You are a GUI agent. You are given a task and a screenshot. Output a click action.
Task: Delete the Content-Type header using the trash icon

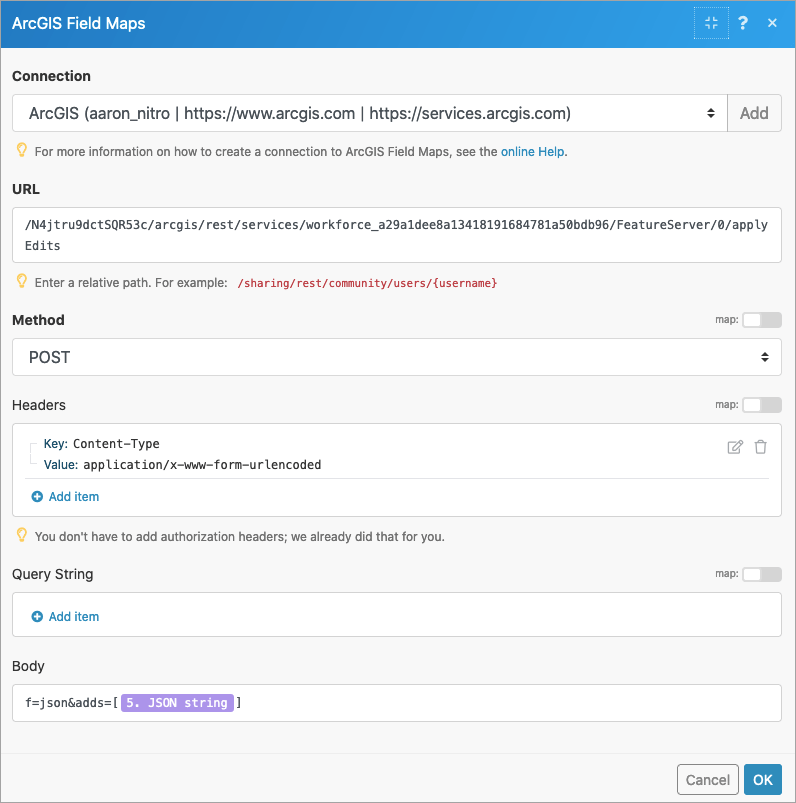pos(760,446)
